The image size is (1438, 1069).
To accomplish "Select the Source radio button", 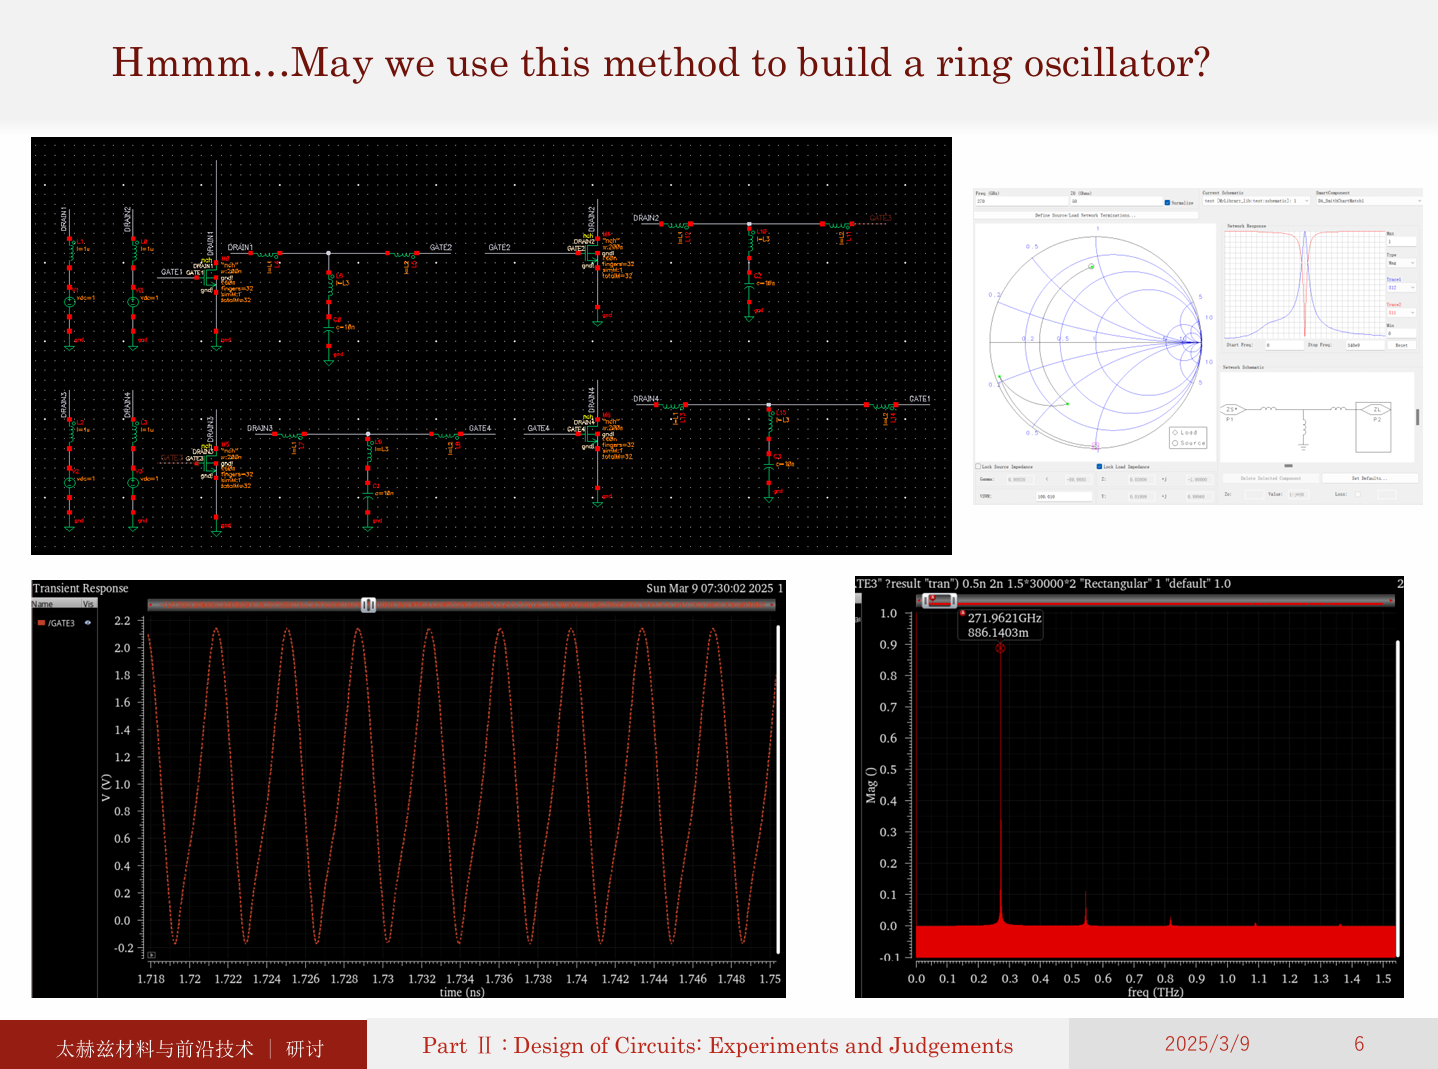I will click(x=1175, y=443).
